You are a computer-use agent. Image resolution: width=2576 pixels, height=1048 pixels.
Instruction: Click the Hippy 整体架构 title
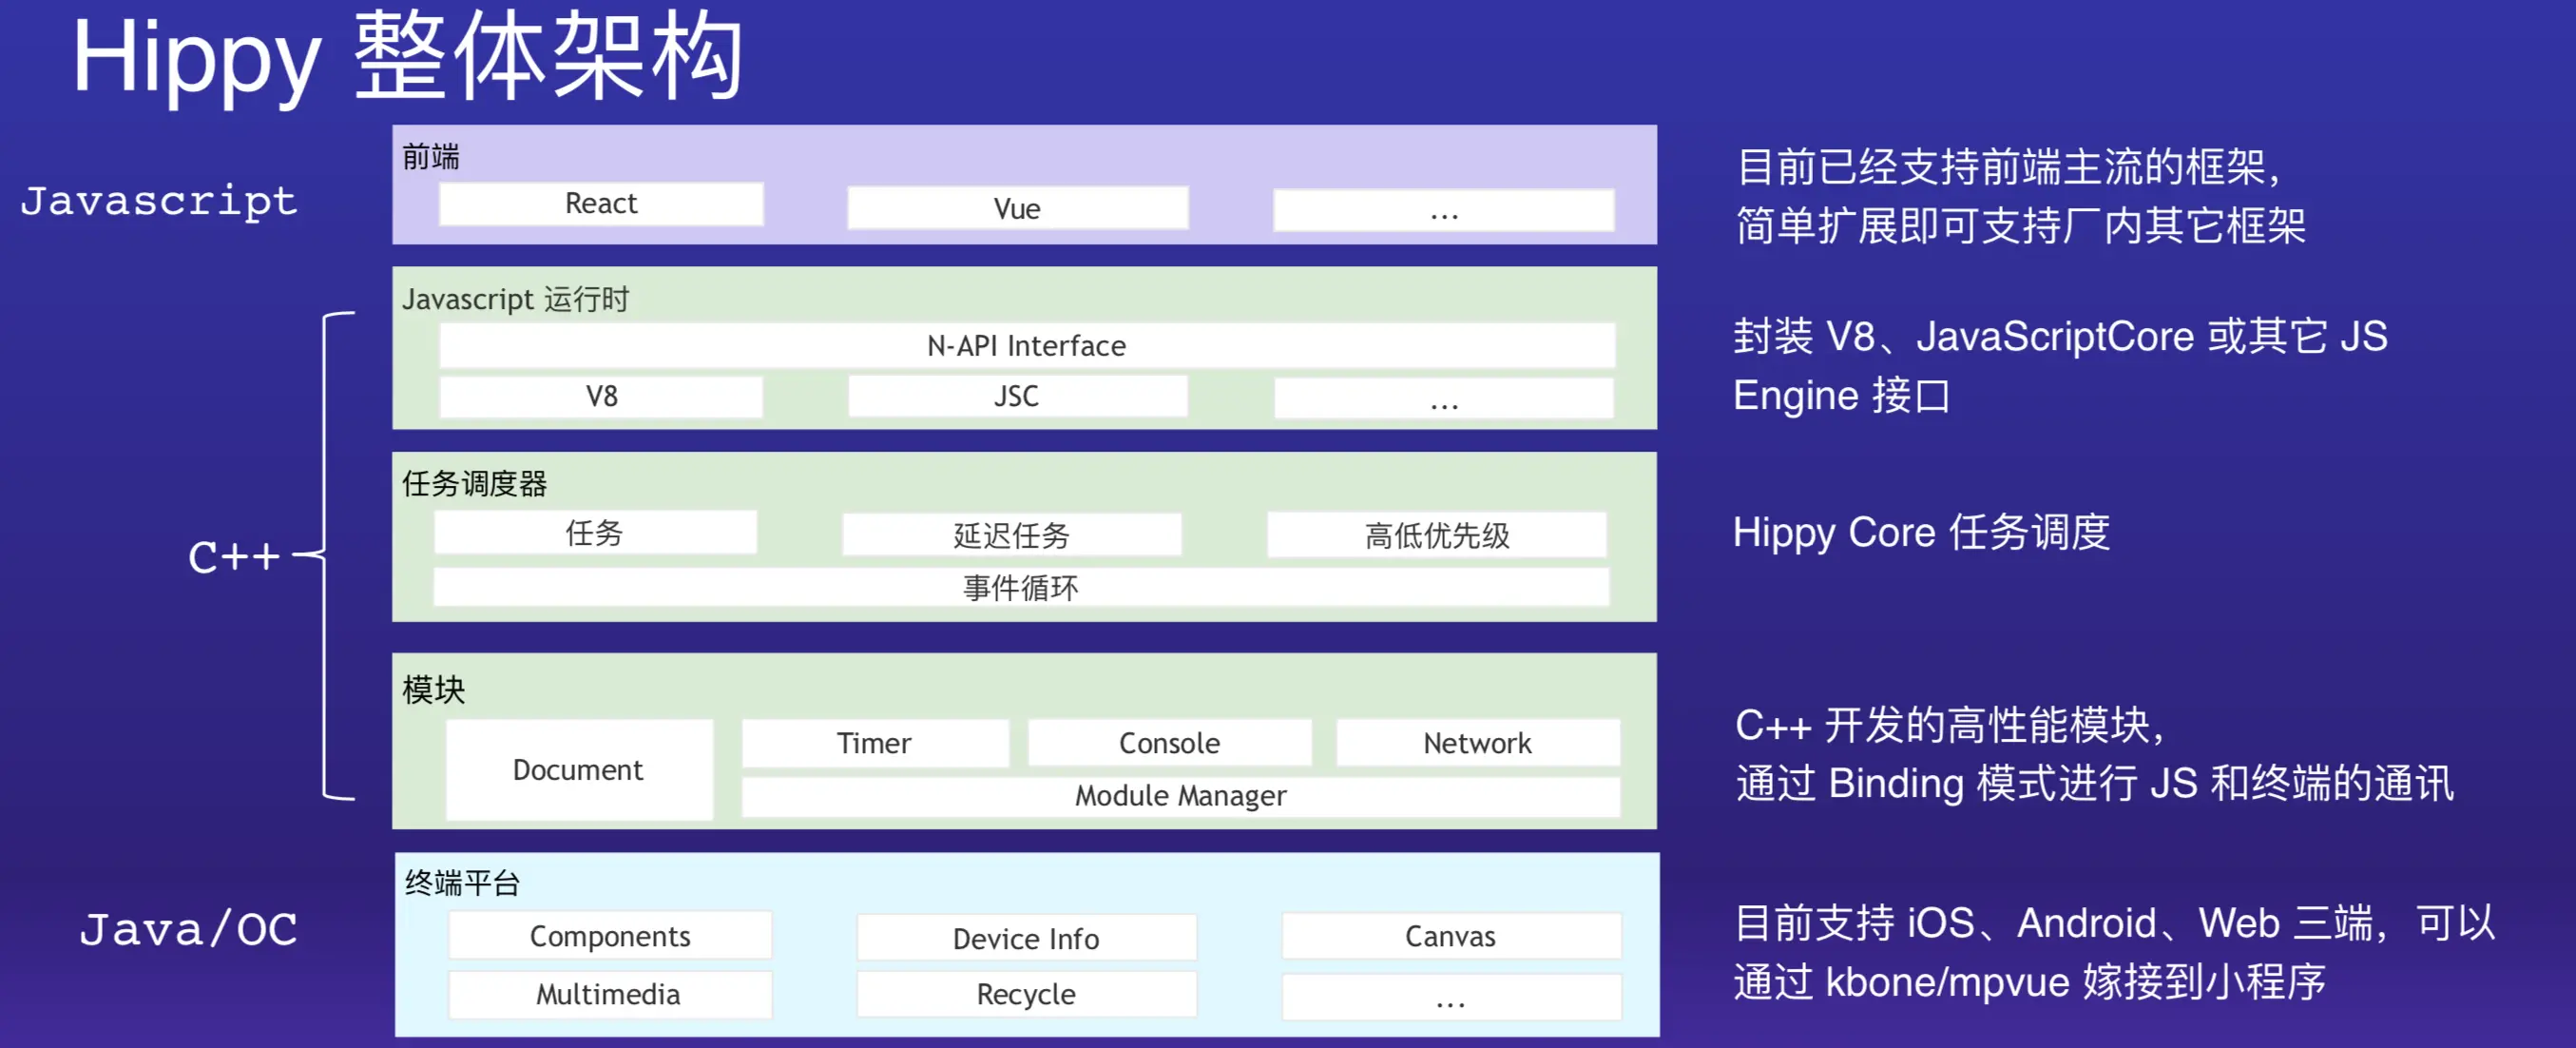407,57
